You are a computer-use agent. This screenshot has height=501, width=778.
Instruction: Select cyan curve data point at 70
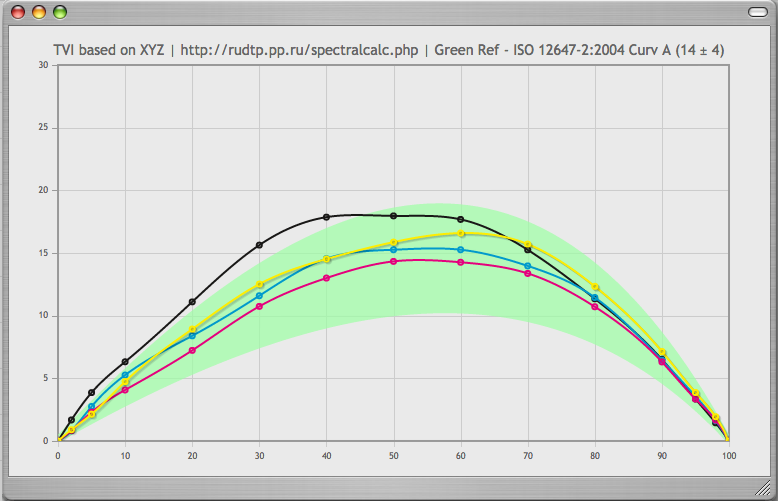click(528, 266)
